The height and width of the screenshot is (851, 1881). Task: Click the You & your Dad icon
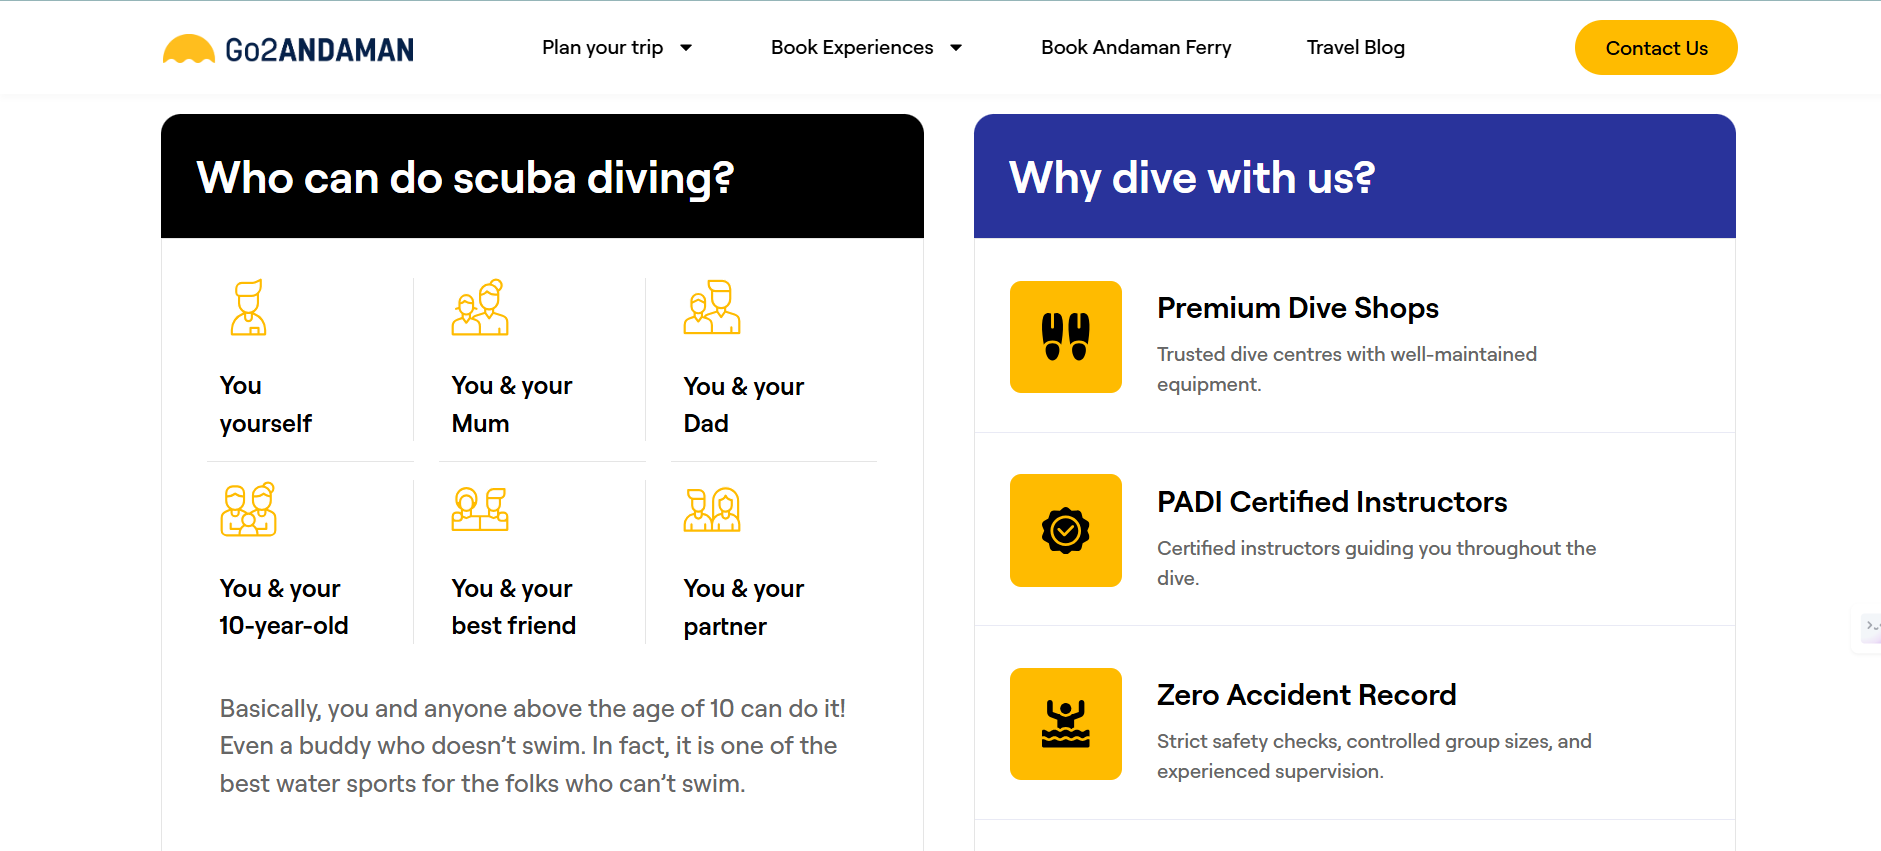(x=712, y=307)
